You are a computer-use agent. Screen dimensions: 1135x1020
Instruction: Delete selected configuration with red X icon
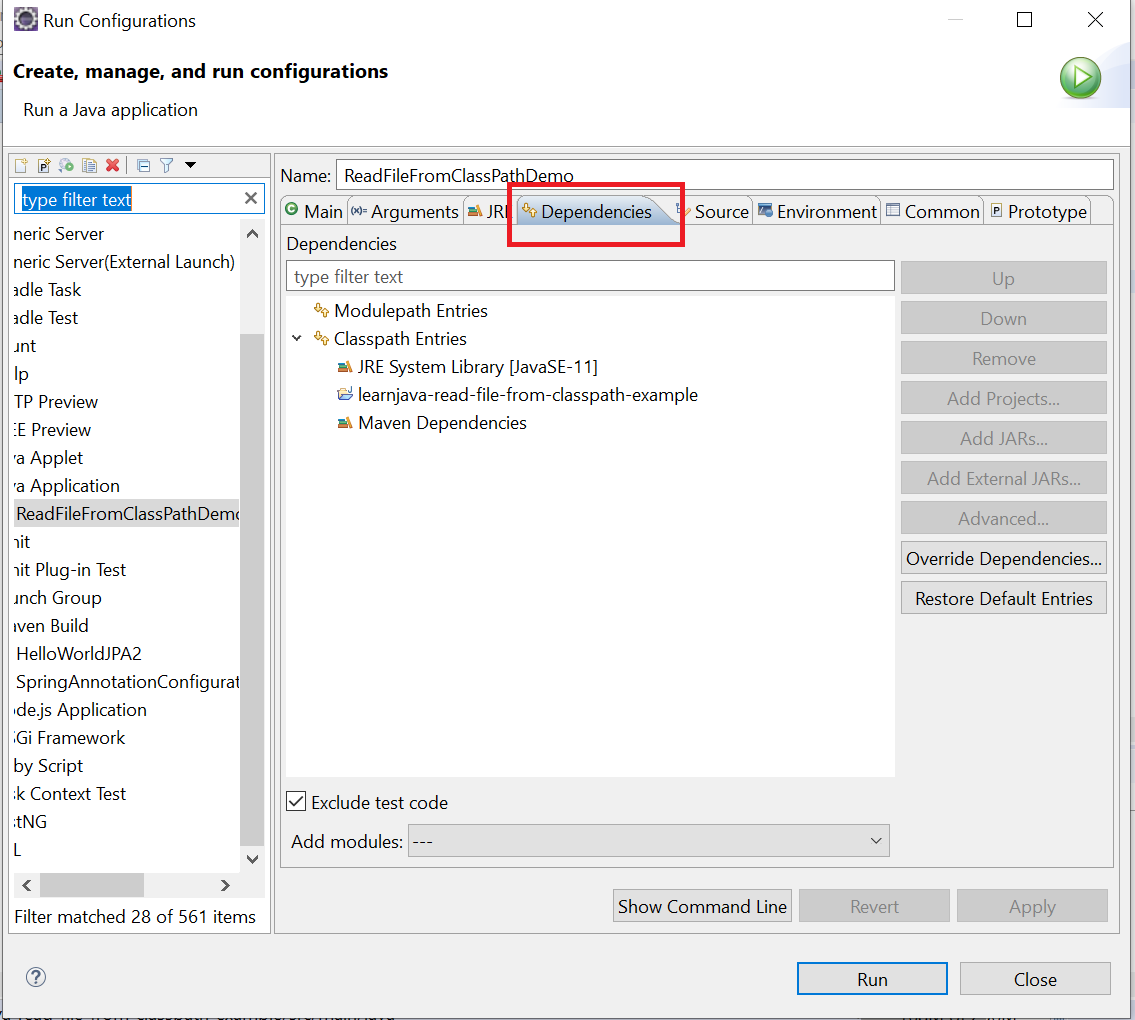tap(113, 166)
